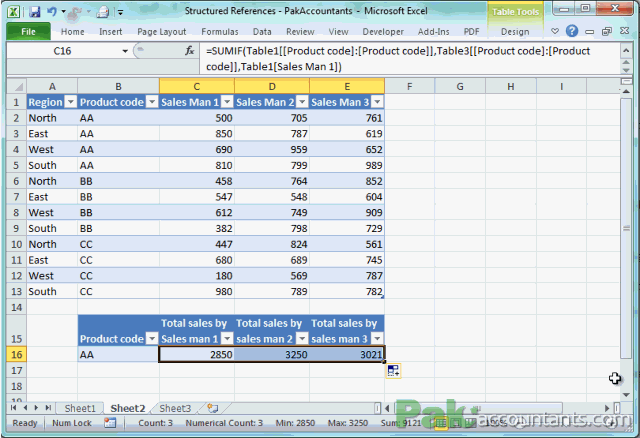The width and height of the screenshot is (640, 438).
Task: Open the Excel application icon menu
Action: pyautogui.click(x=13, y=11)
